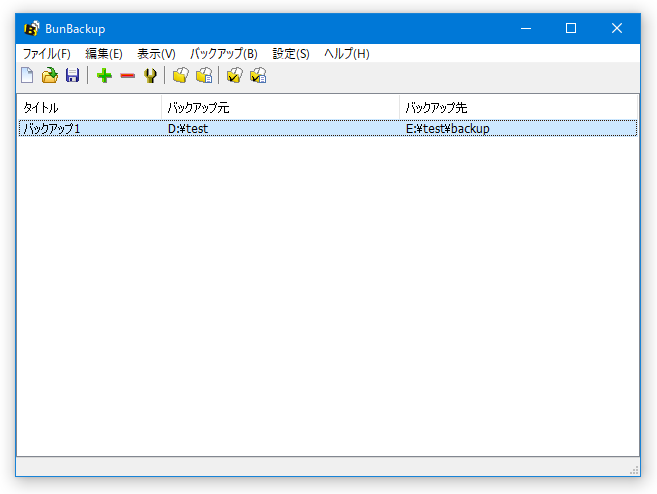
Task: Maximize the BunBackup window
Action: click(571, 28)
